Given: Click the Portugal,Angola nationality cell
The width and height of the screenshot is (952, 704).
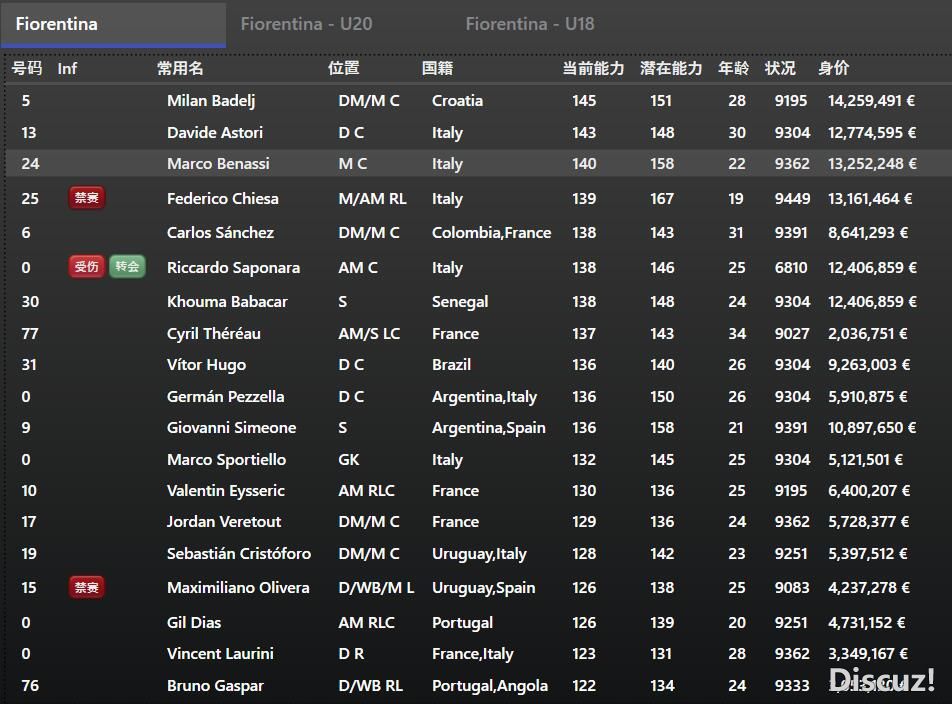Looking at the screenshot, I should pos(489,686).
